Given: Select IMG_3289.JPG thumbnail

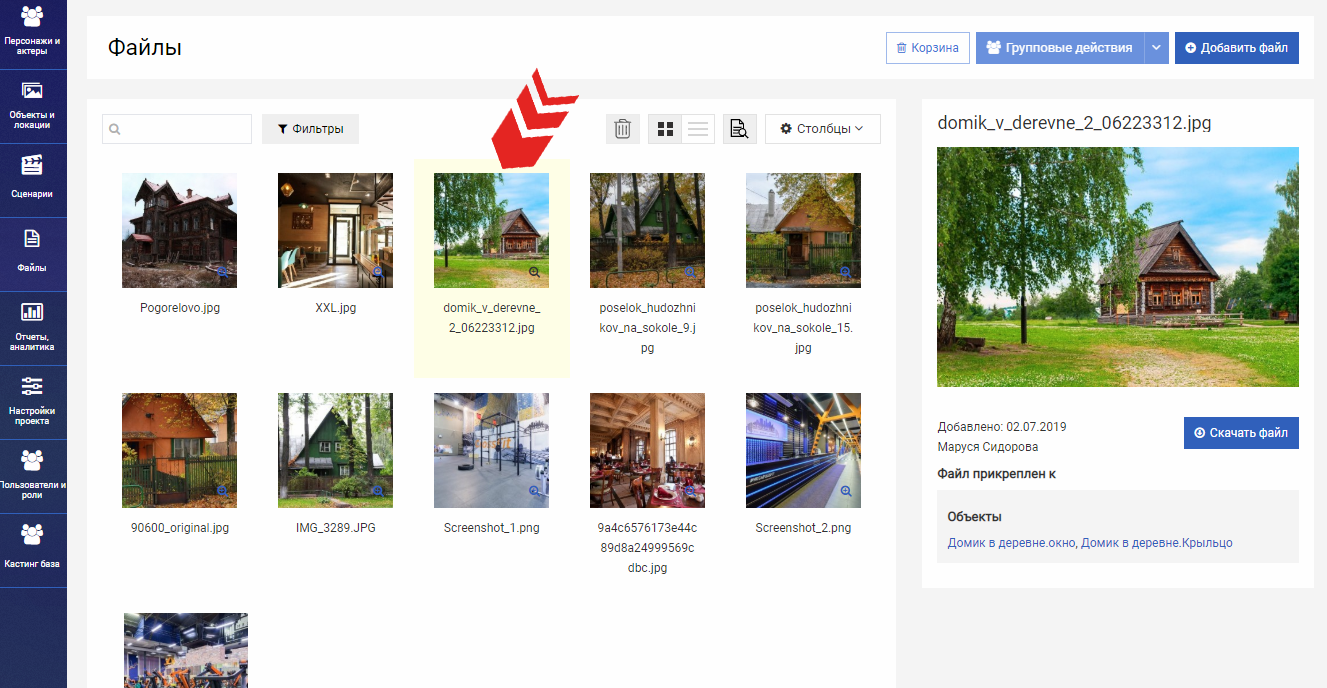Looking at the screenshot, I should pyautogui.click(x=335, y=450).
